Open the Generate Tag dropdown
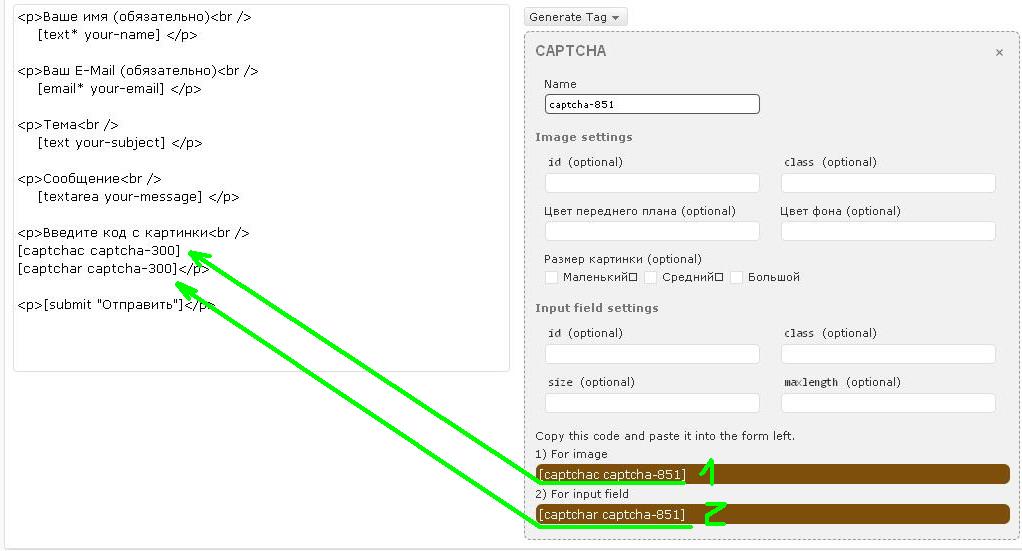This screenshot has width=1022, height=551. point(575,17)
